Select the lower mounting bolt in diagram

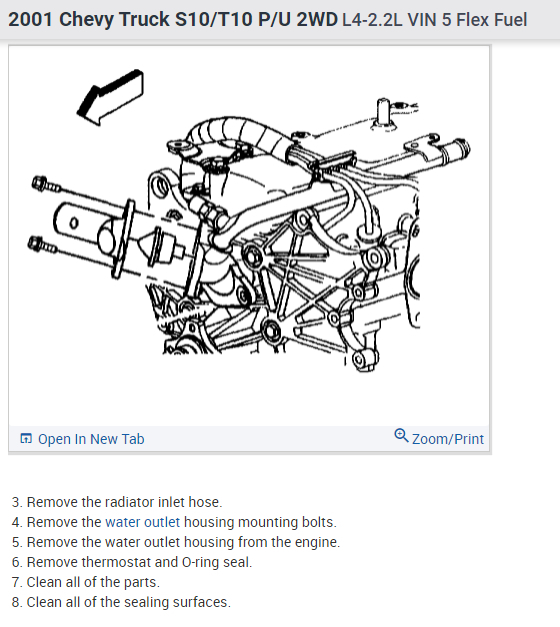pos(42,245)
